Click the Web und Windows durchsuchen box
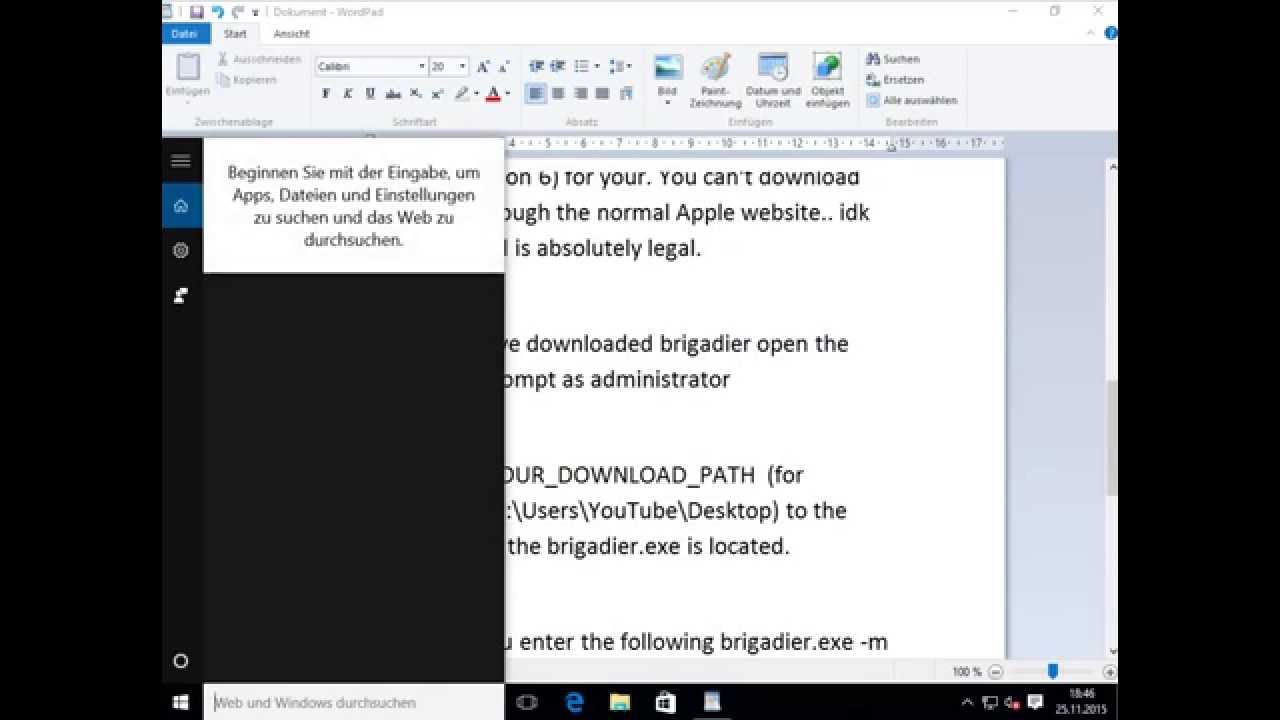This screenshot has height=720, width=1280. pyautogui.click(x=354, y=703)
